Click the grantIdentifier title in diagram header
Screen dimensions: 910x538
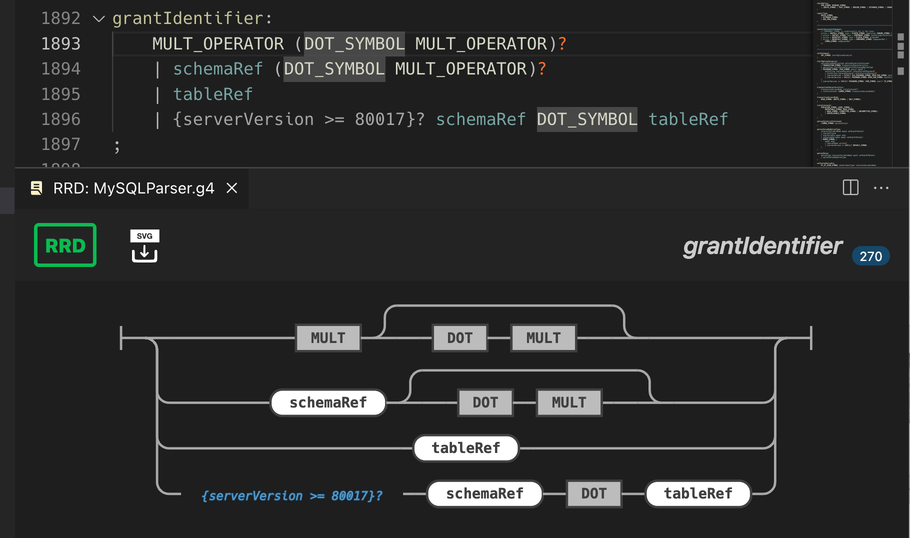tap(762, 246)
